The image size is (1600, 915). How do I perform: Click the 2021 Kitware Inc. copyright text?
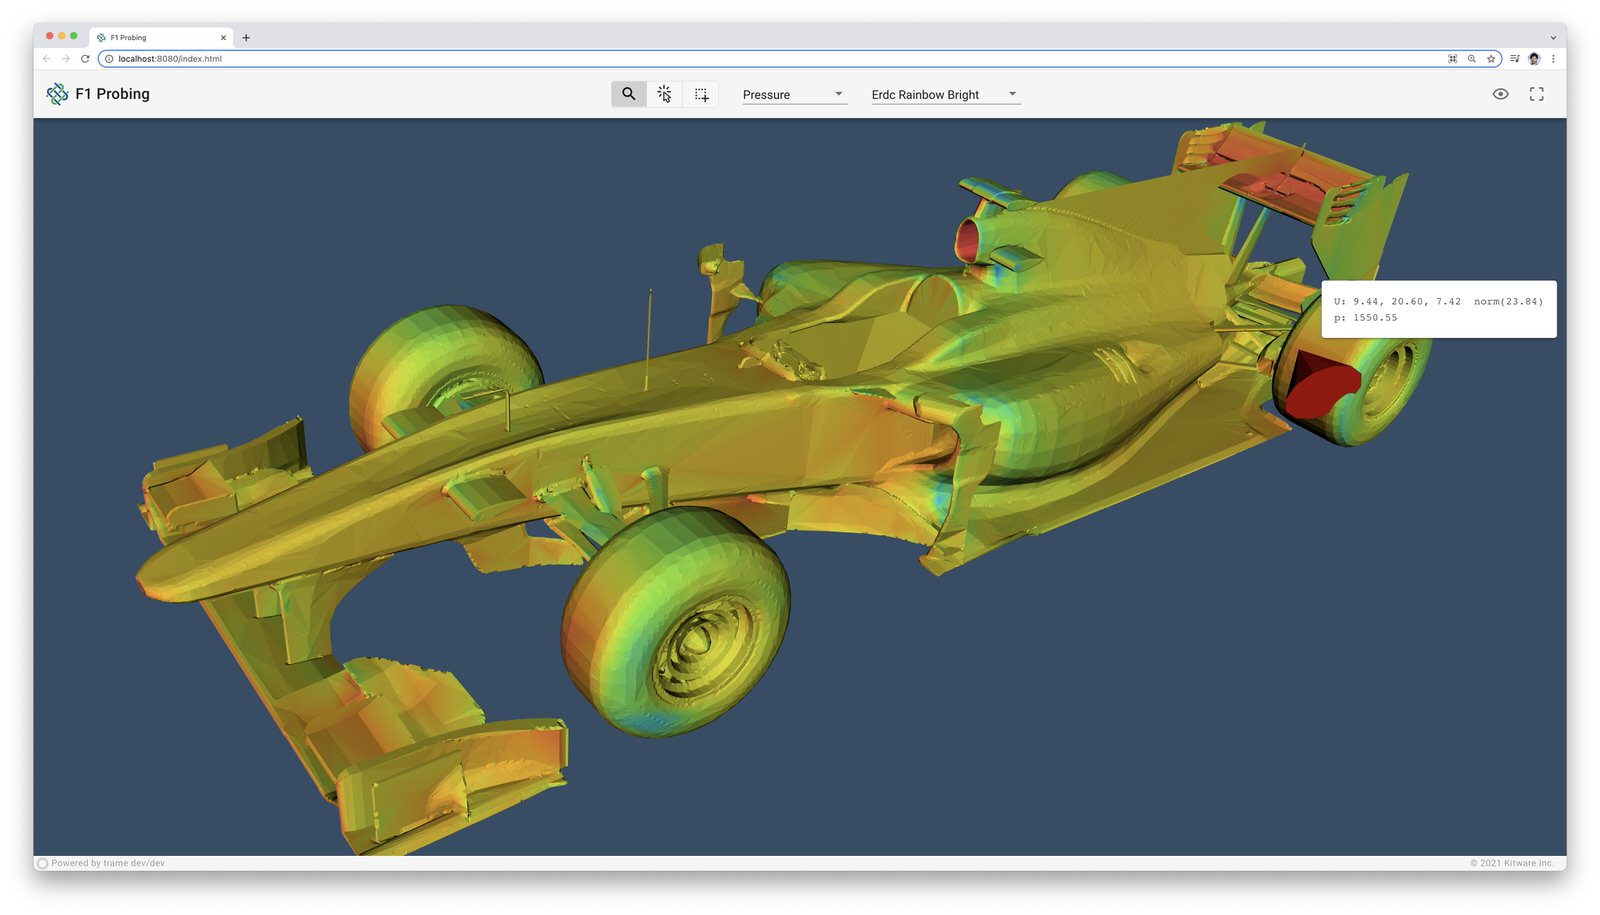(1511, 863)
